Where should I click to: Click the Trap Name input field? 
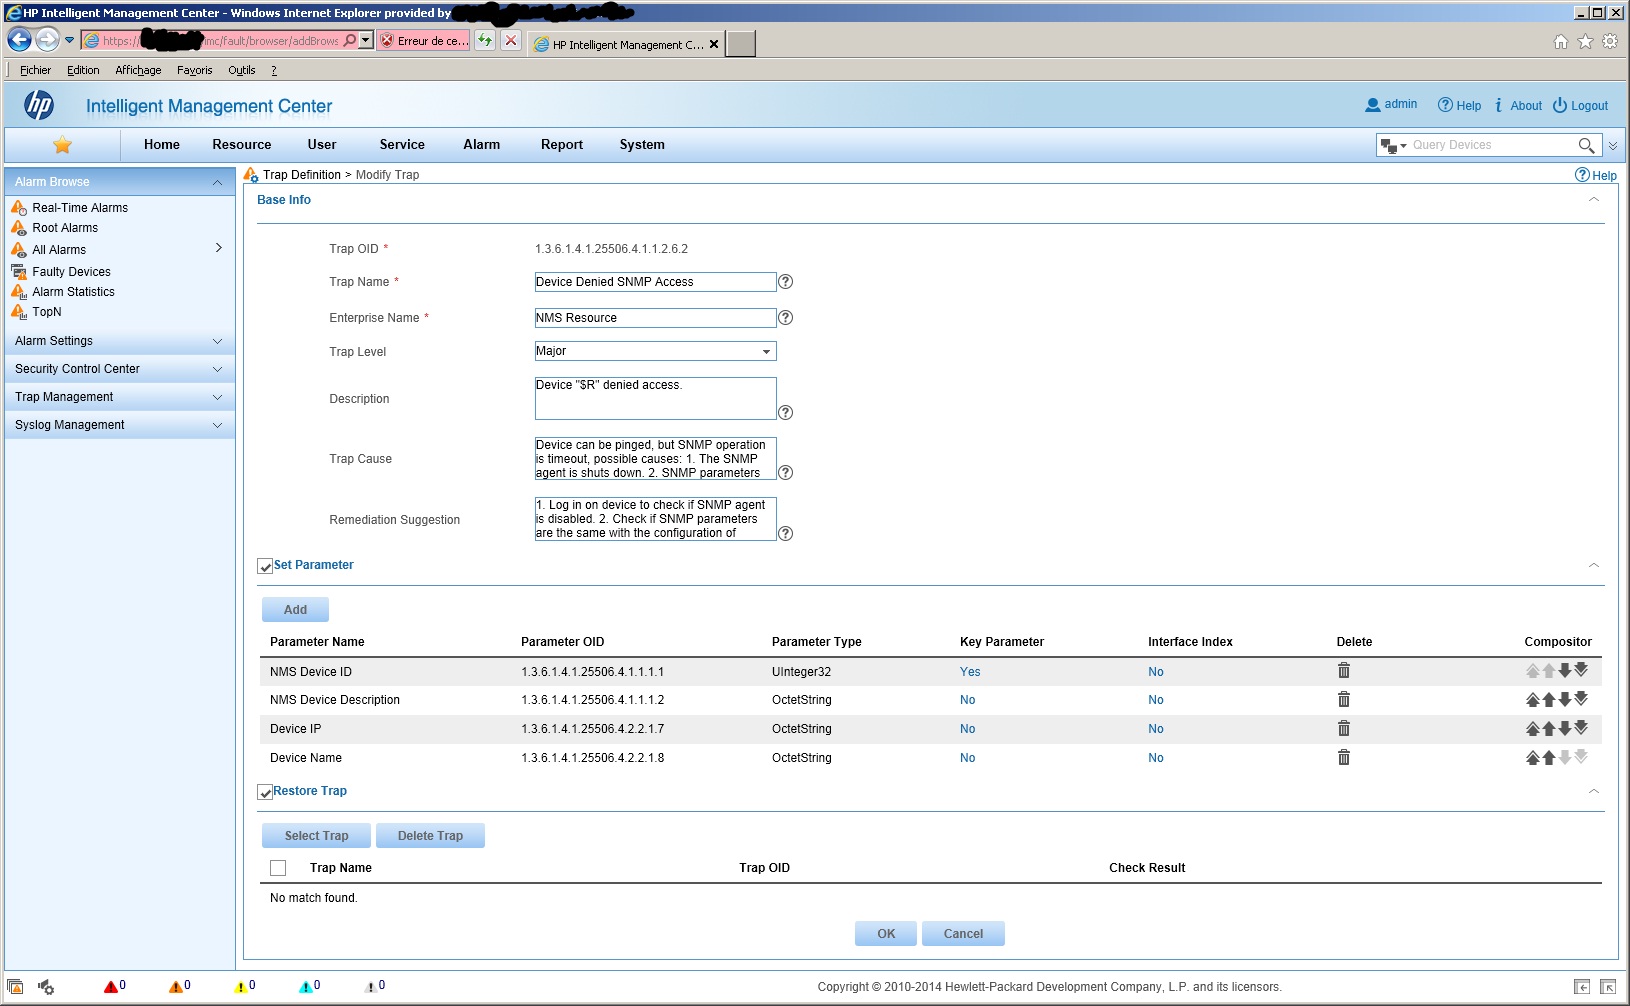click(x=655, y=282)
